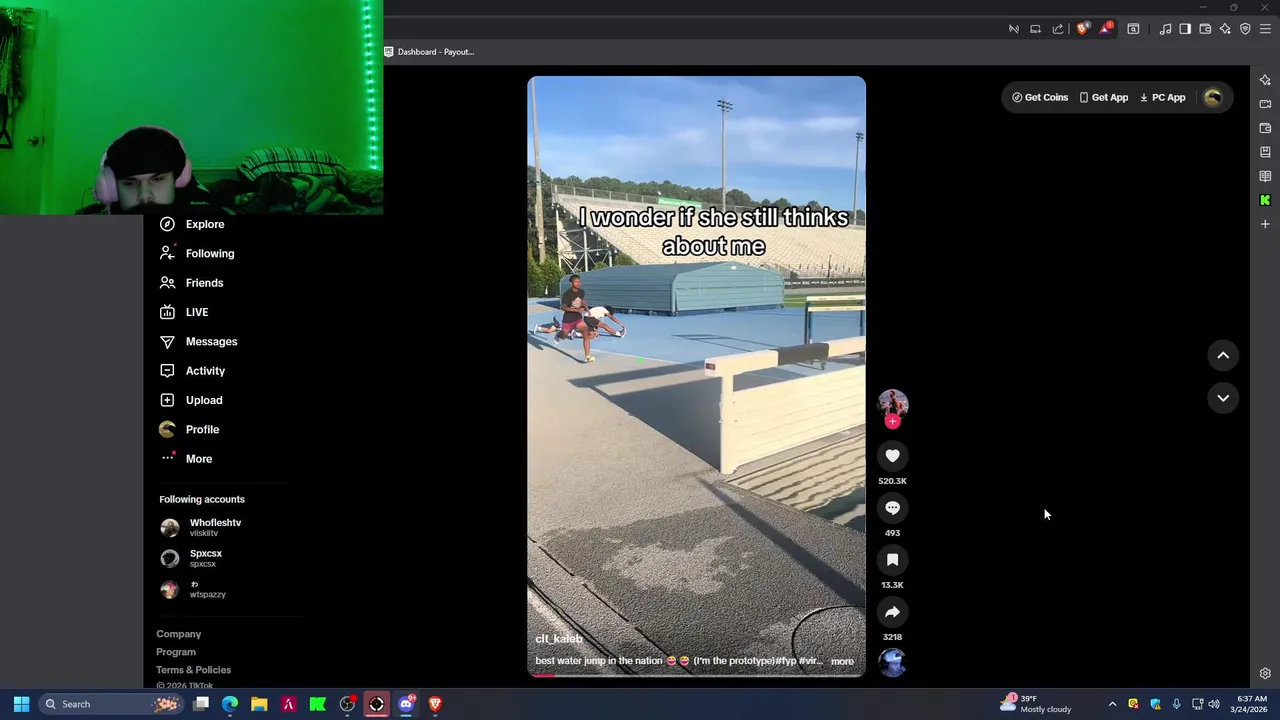Open the browser playlist music note icon
The height and width of the screenshot is (720, 1280).
click(1165, 29)
